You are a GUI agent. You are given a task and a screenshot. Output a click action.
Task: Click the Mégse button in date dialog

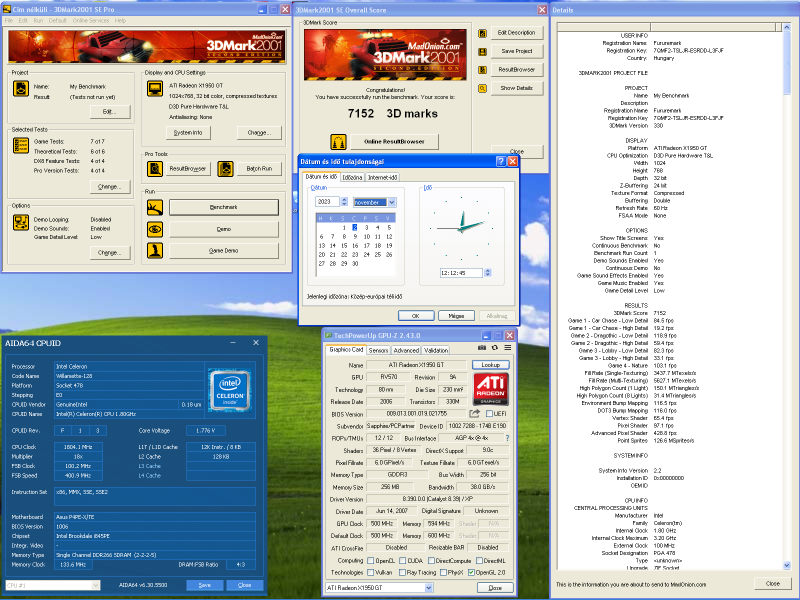click(456, 316)
